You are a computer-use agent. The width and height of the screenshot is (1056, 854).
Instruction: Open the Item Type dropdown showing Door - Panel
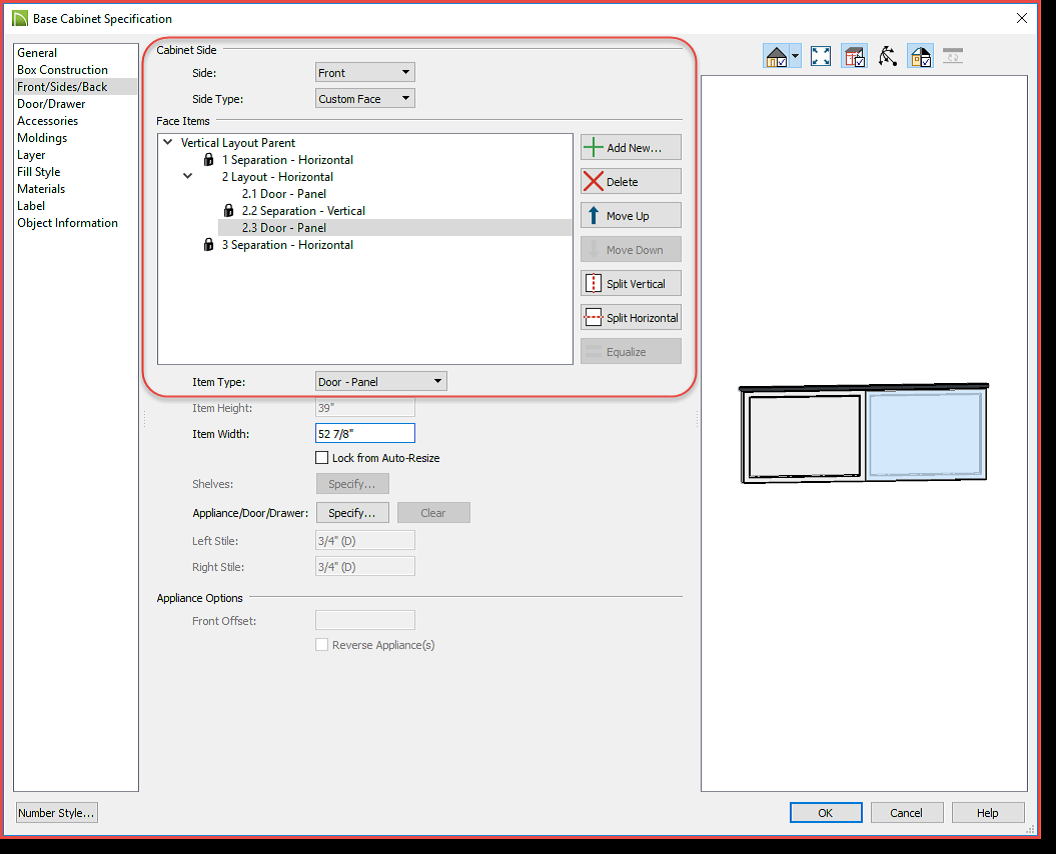[x=380, y=381]
